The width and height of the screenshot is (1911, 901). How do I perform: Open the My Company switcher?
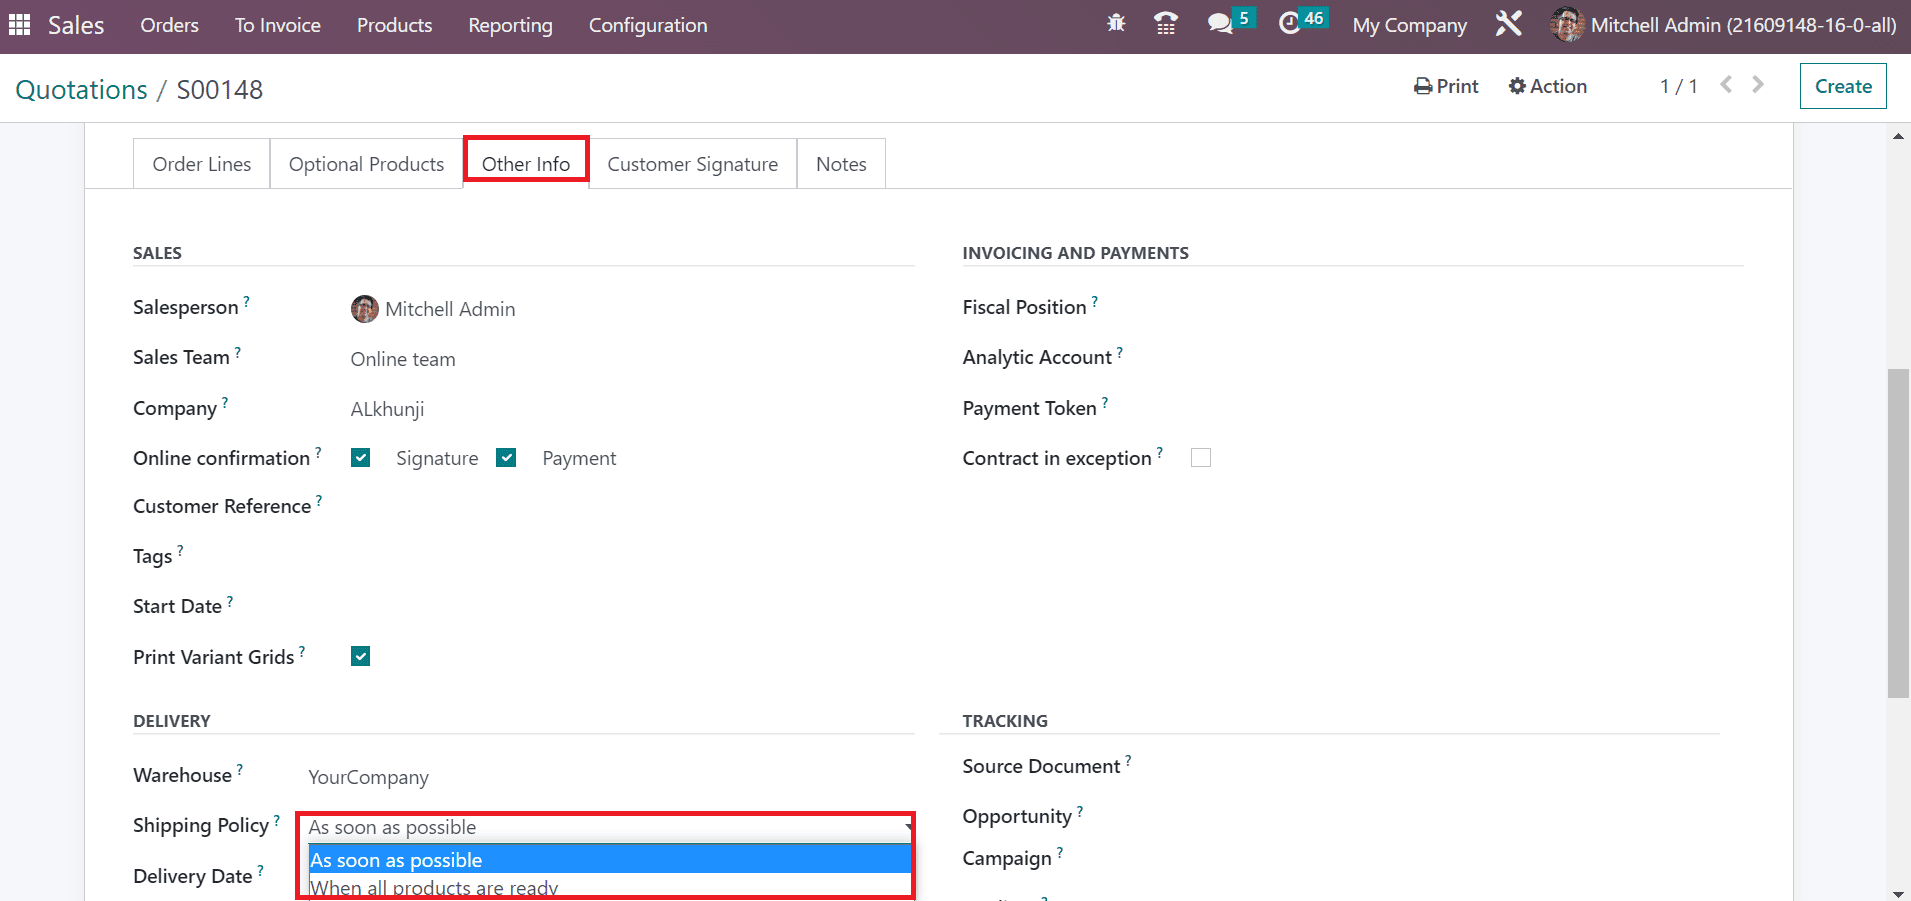1409,25
